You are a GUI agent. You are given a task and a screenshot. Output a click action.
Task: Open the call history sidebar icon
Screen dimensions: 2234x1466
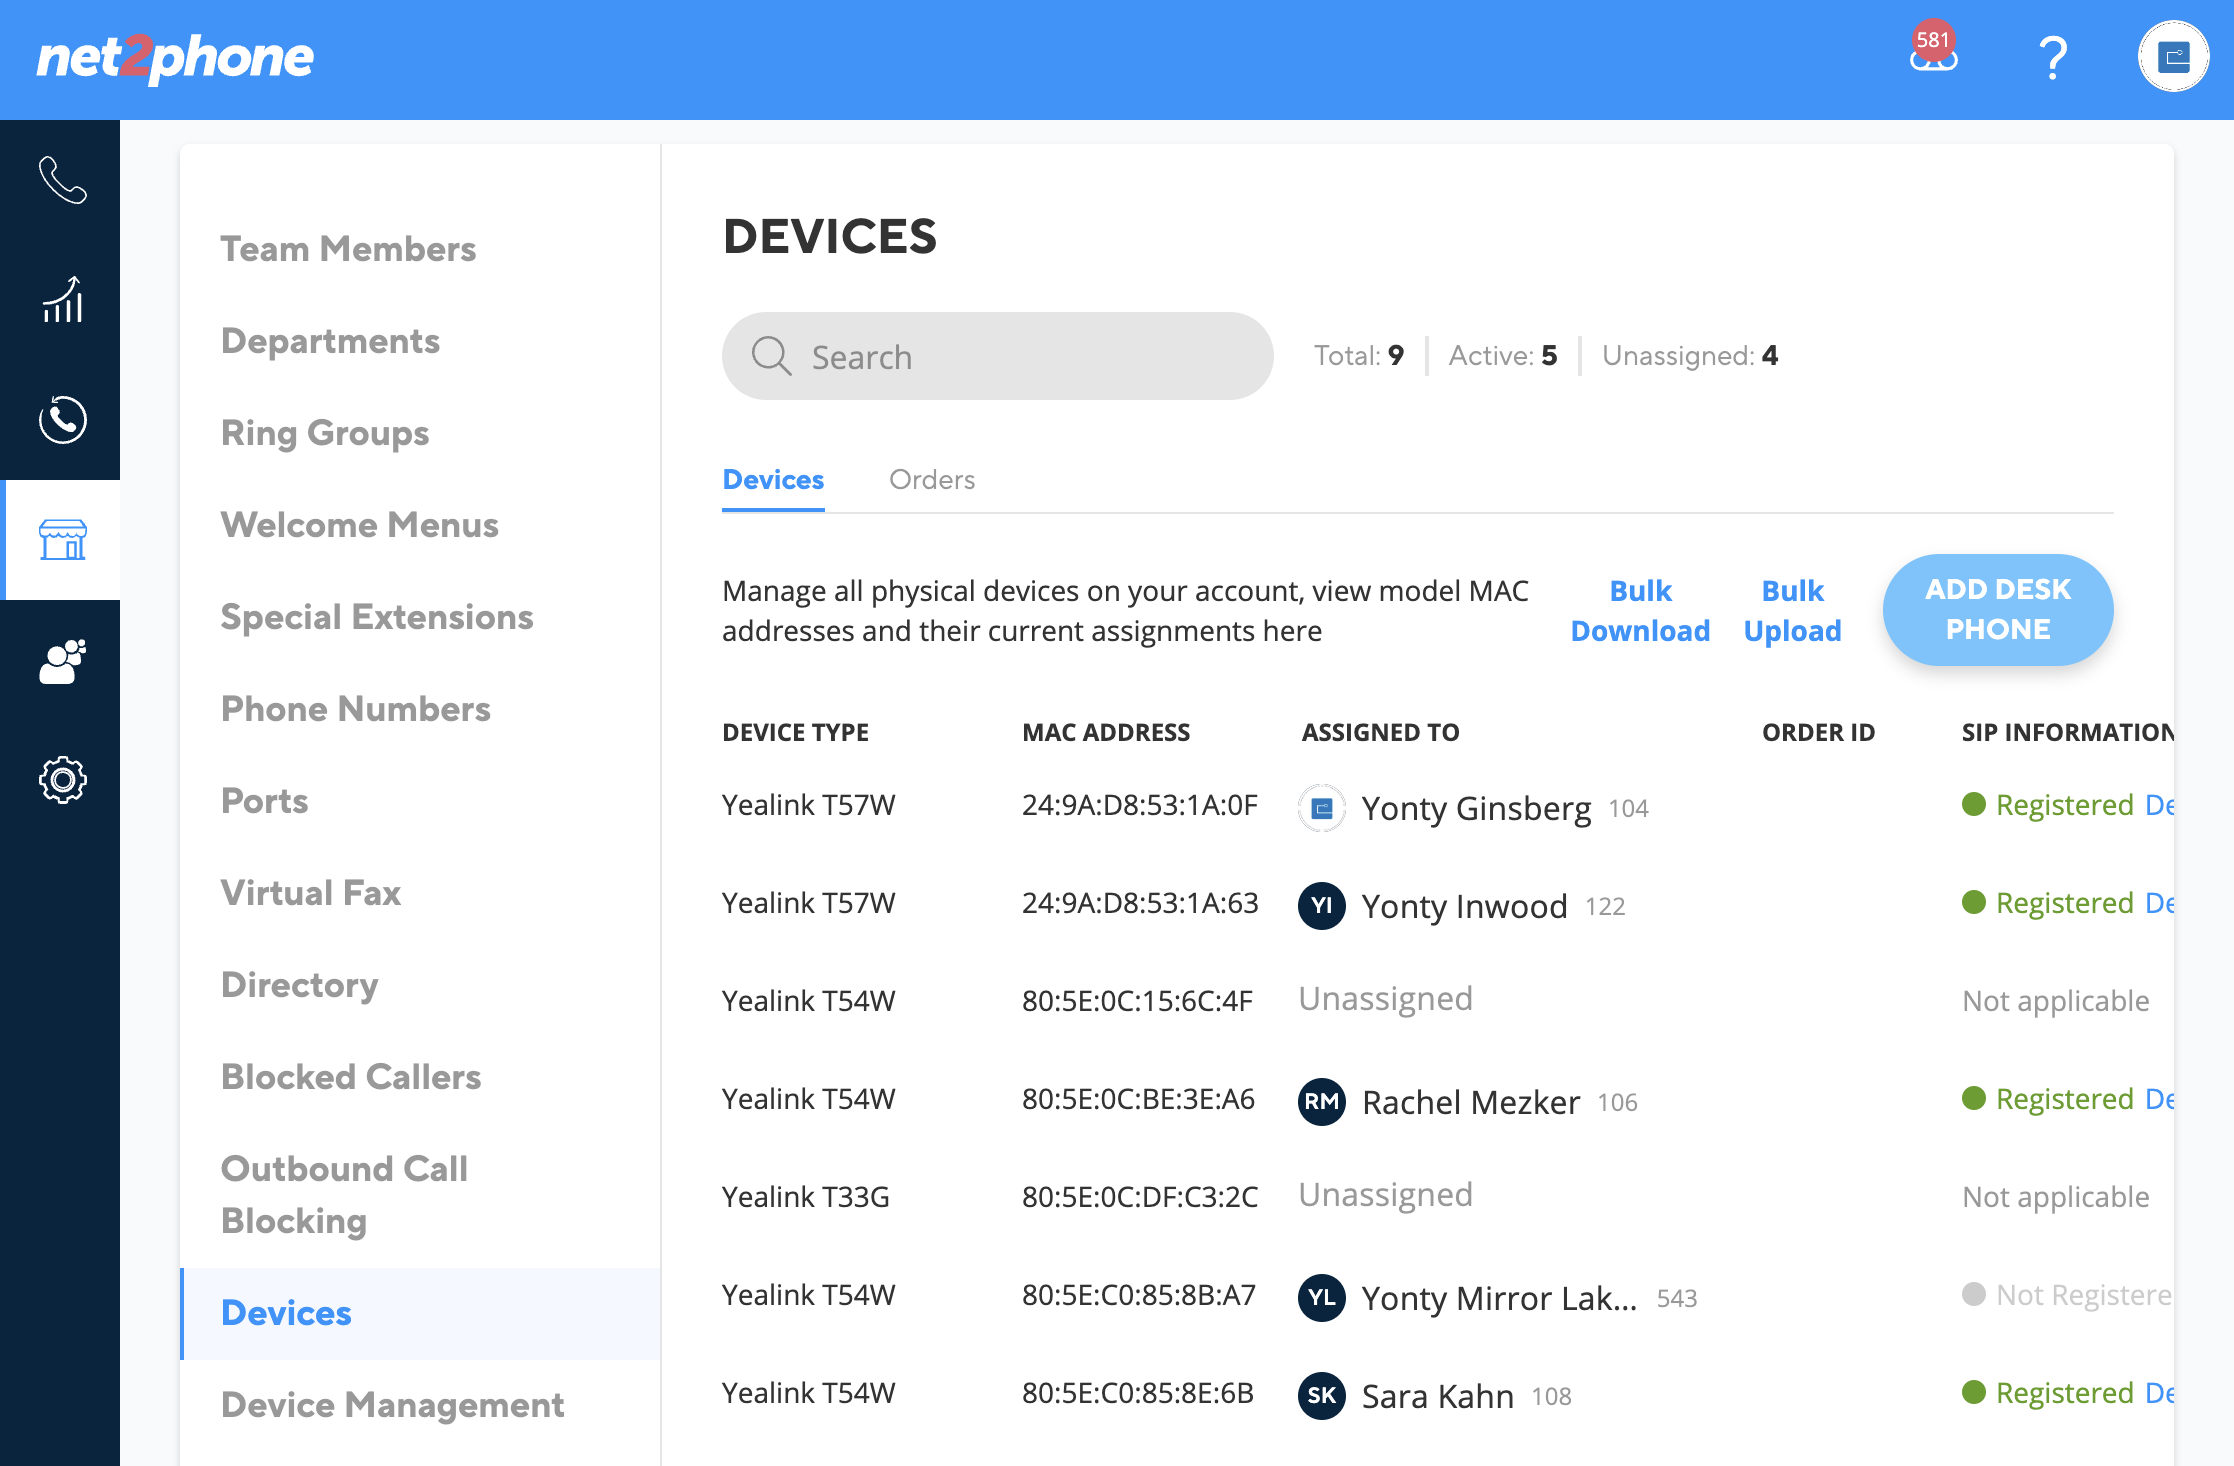point(62,420)
